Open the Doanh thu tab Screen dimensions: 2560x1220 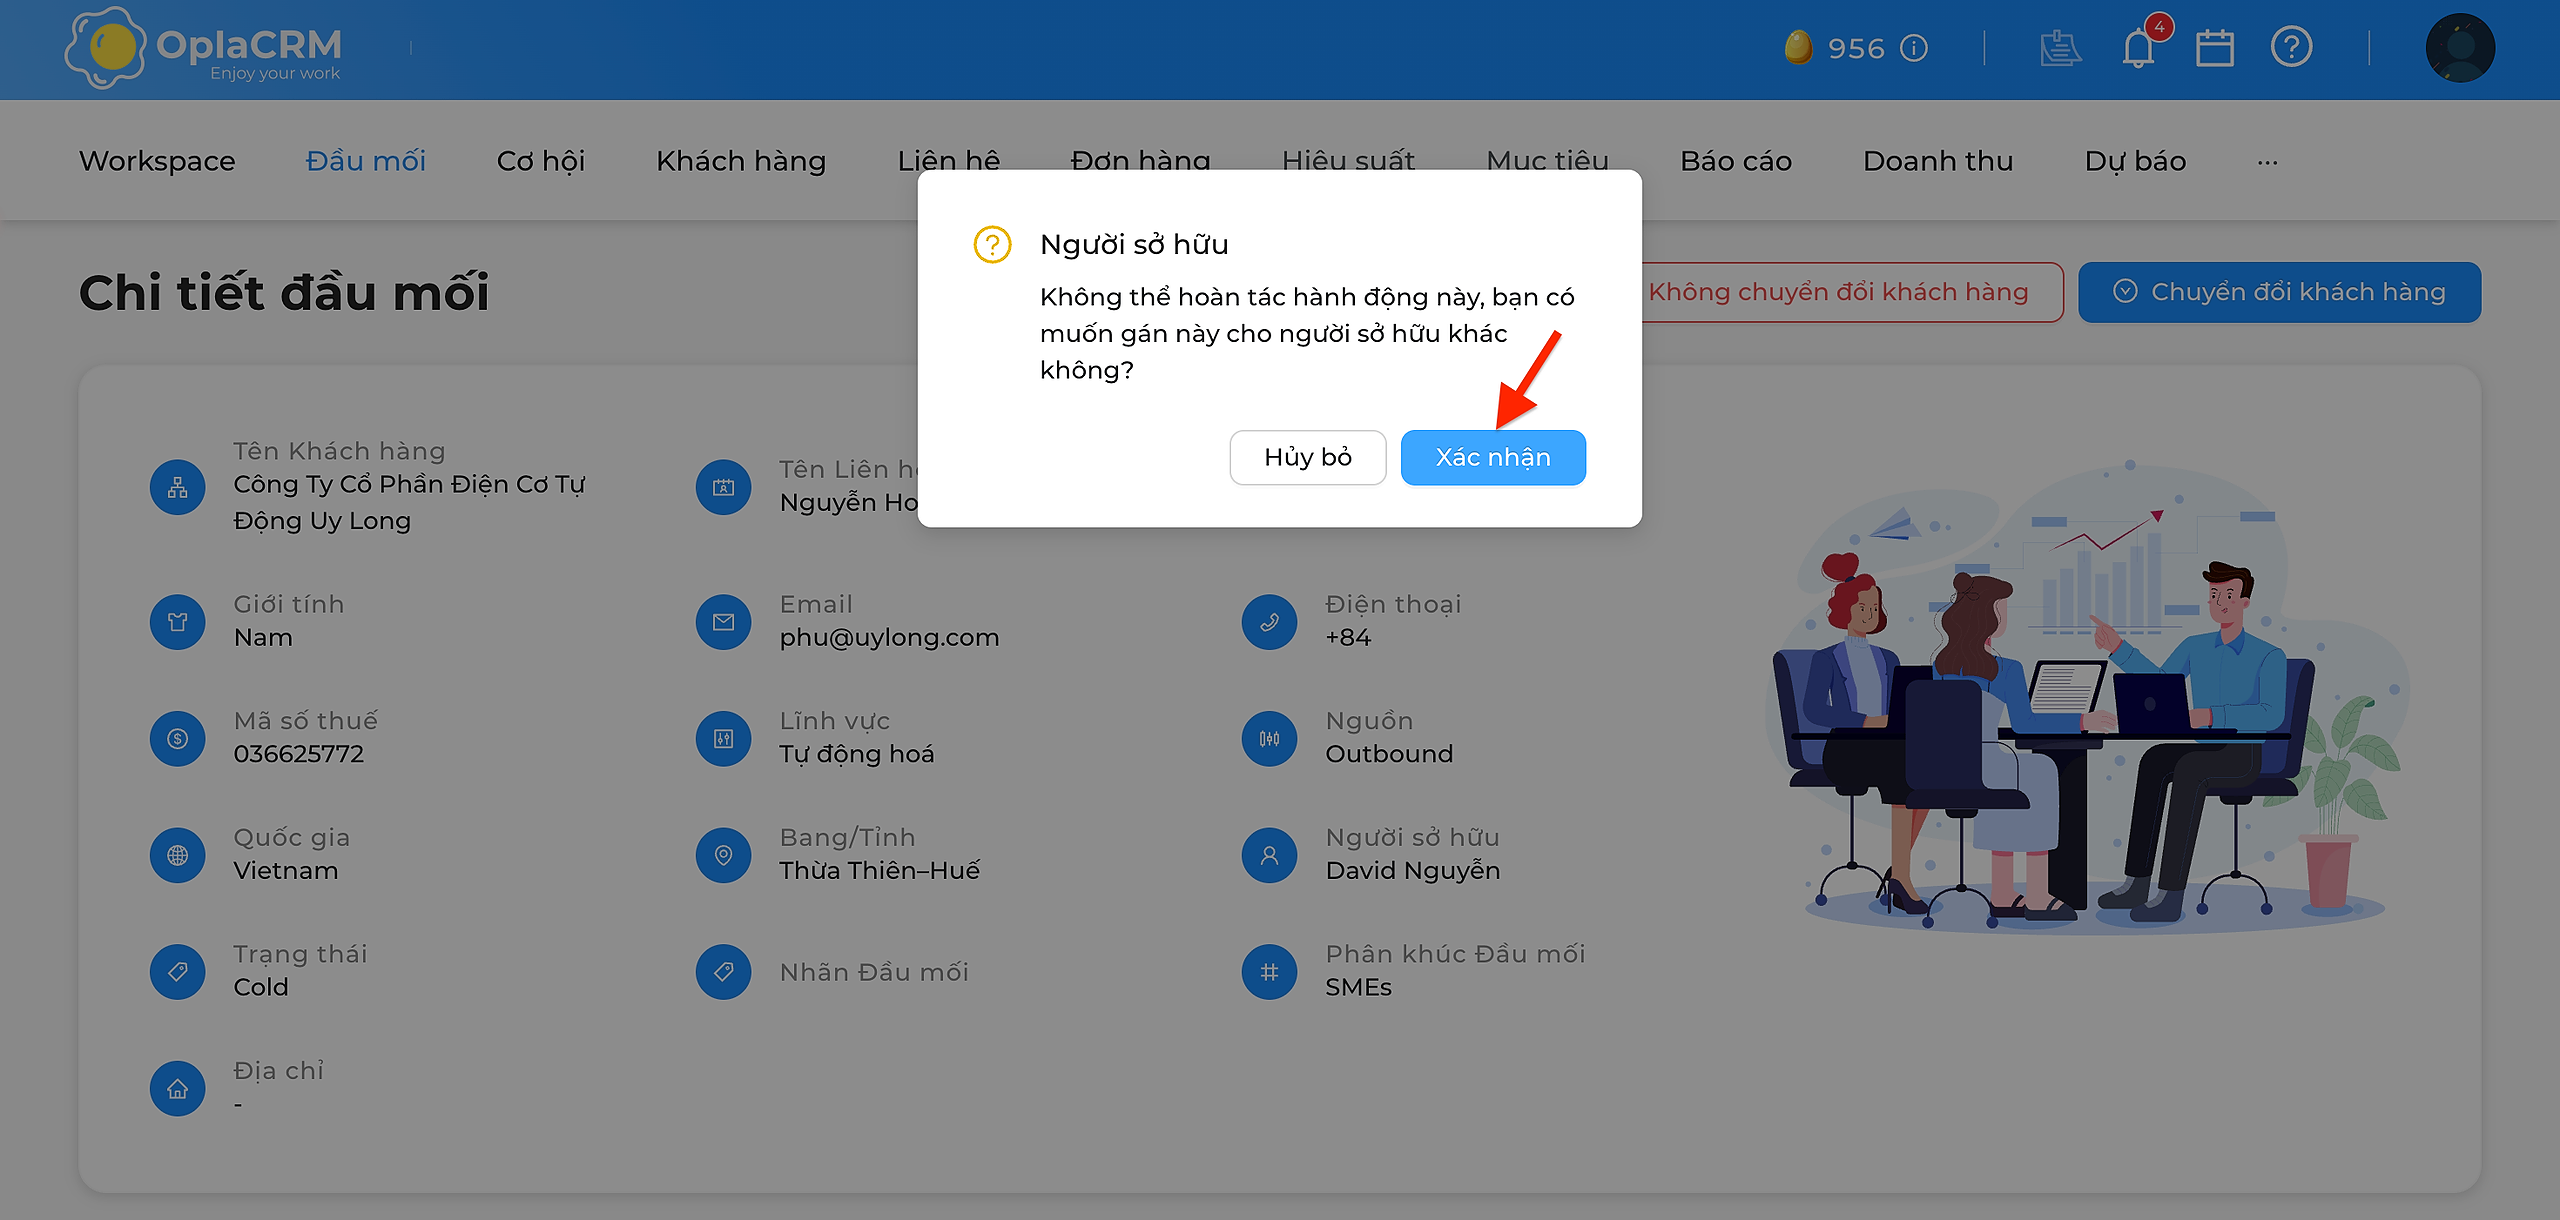click(x=1938, y=161)
